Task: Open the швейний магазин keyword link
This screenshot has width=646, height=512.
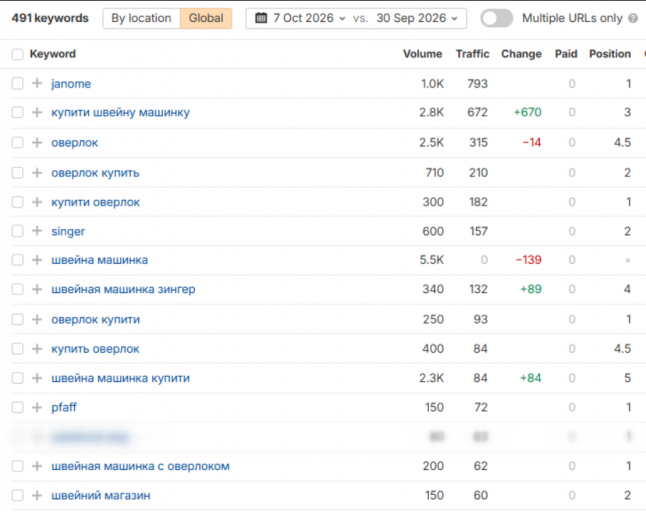Action: pyautogui.click(x=101, y=496)
